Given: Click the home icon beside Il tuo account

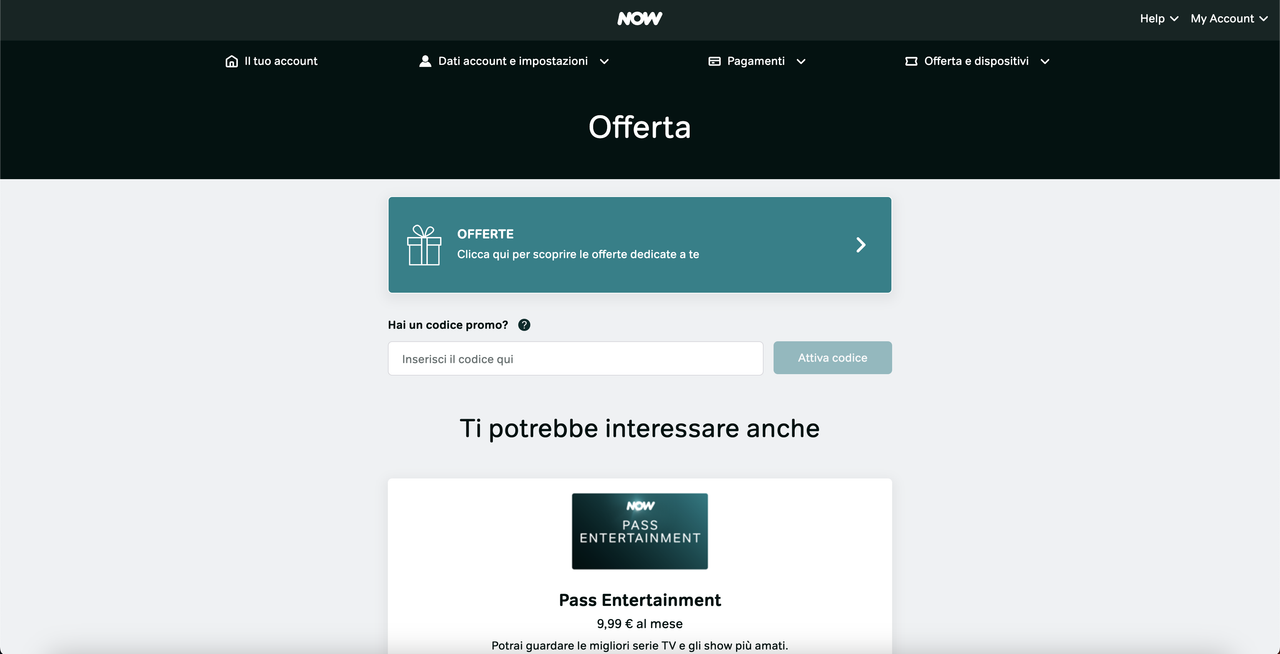Looking at the screenshot, I should pos(232,61).
